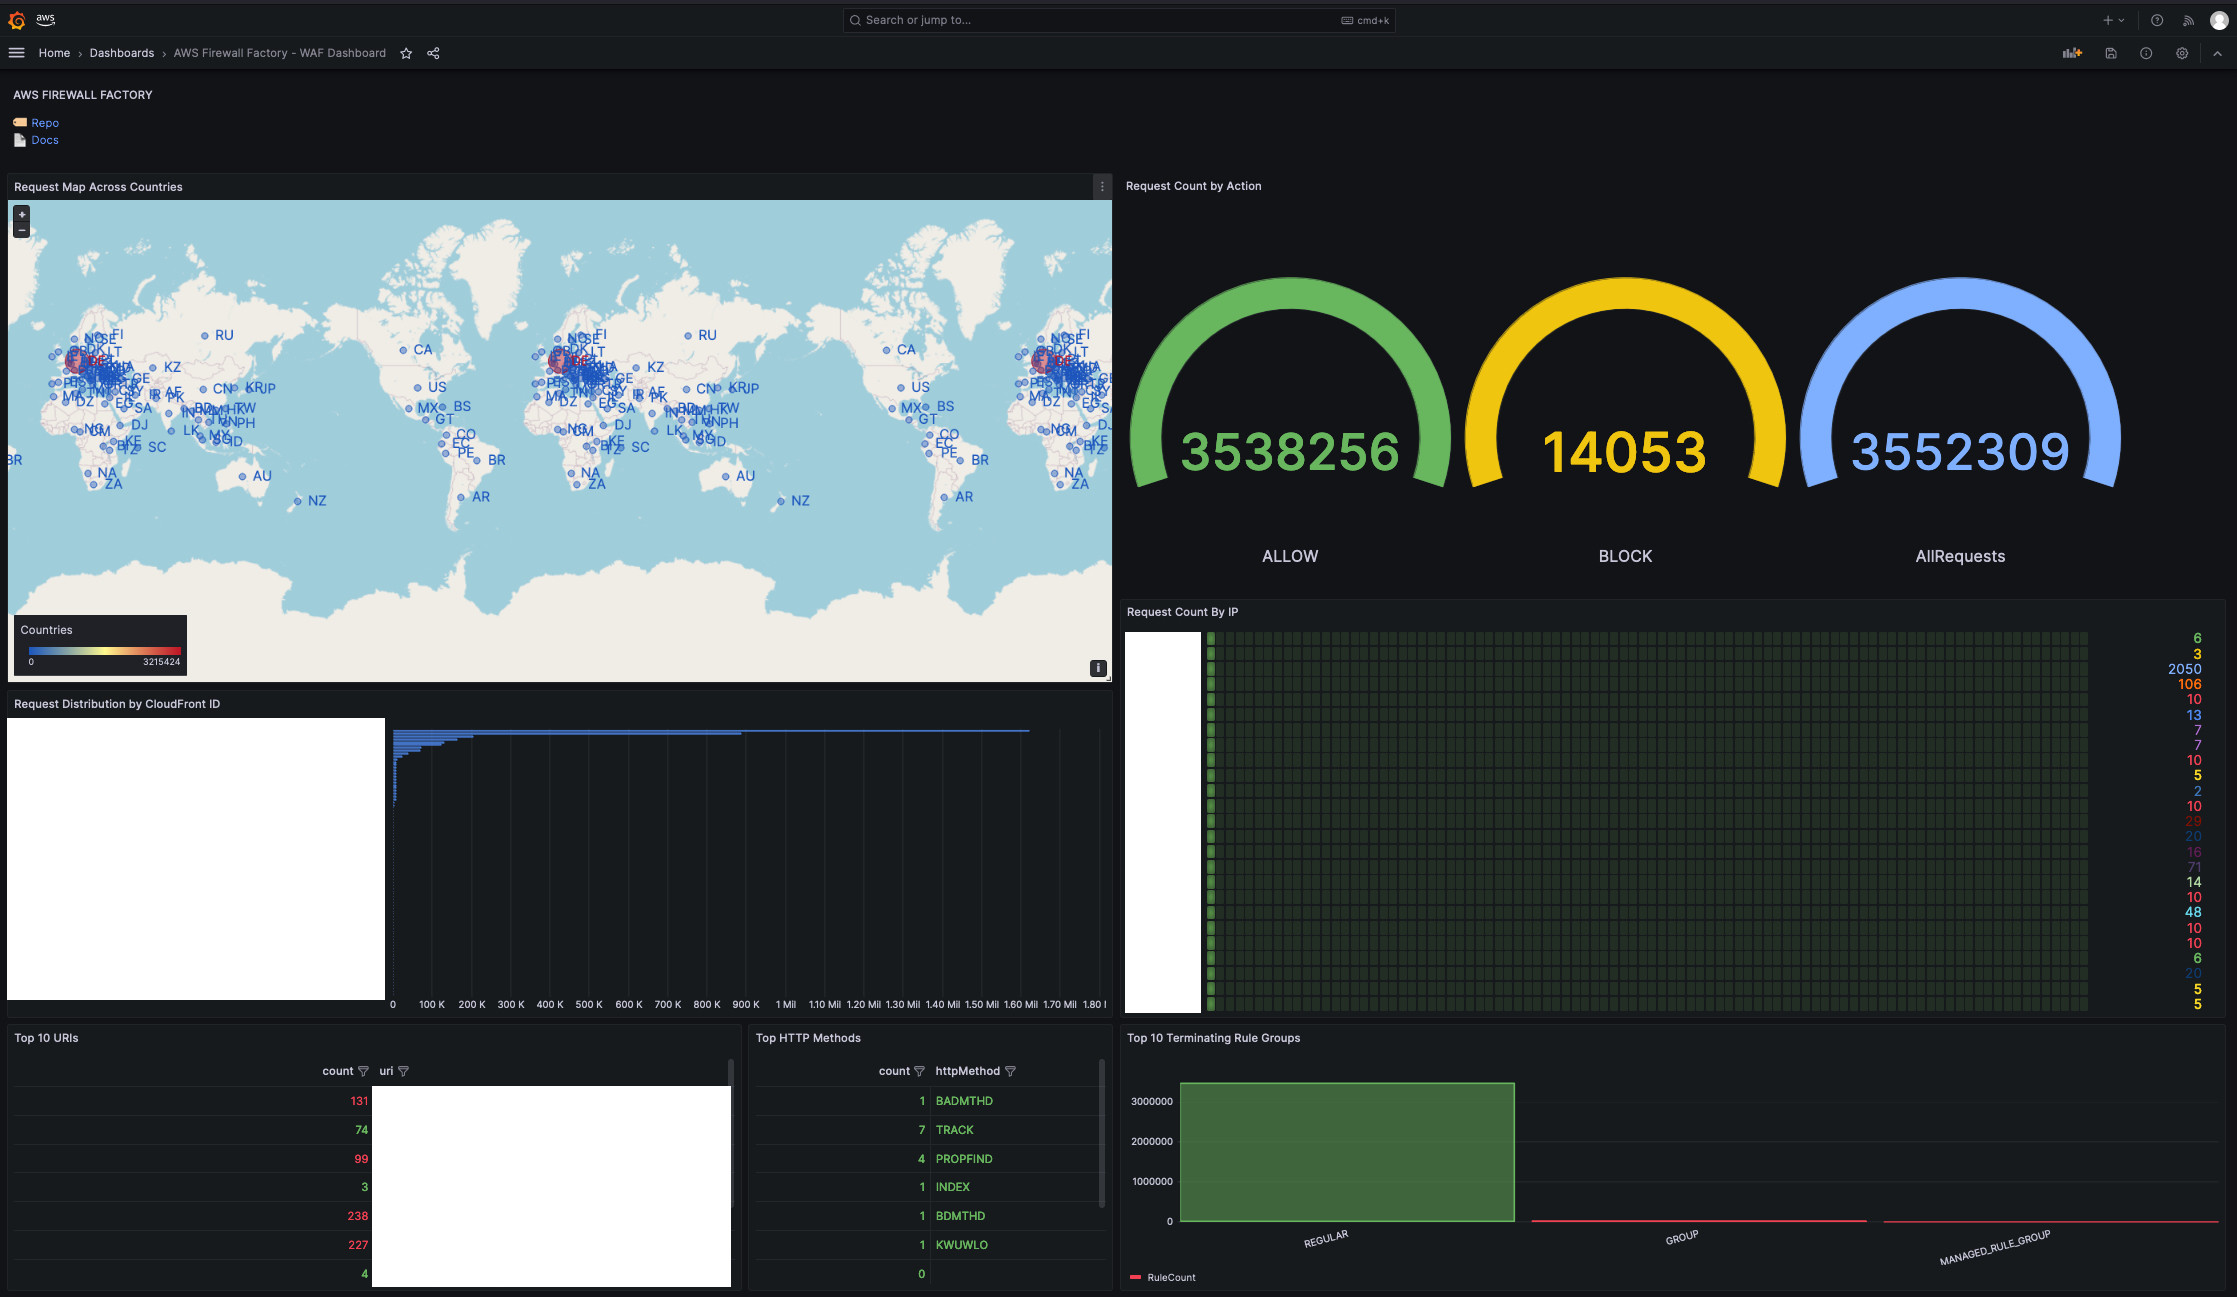Click Top HTTP Methods panel title
2237x1297 pixels.
coord(808,1038)
